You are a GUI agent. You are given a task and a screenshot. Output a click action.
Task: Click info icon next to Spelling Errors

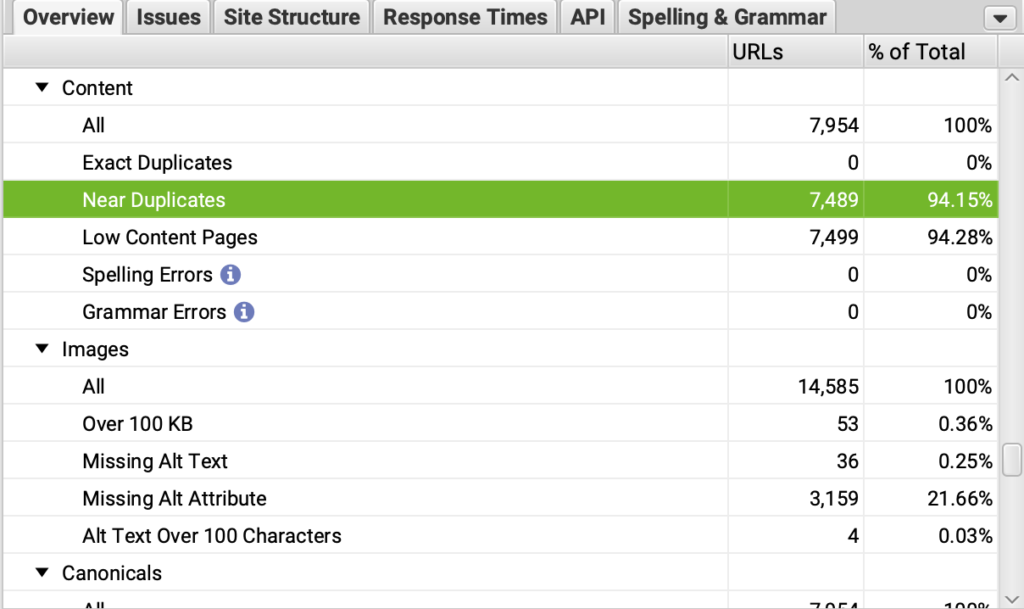pyautogui.click(x=231, y=275)
